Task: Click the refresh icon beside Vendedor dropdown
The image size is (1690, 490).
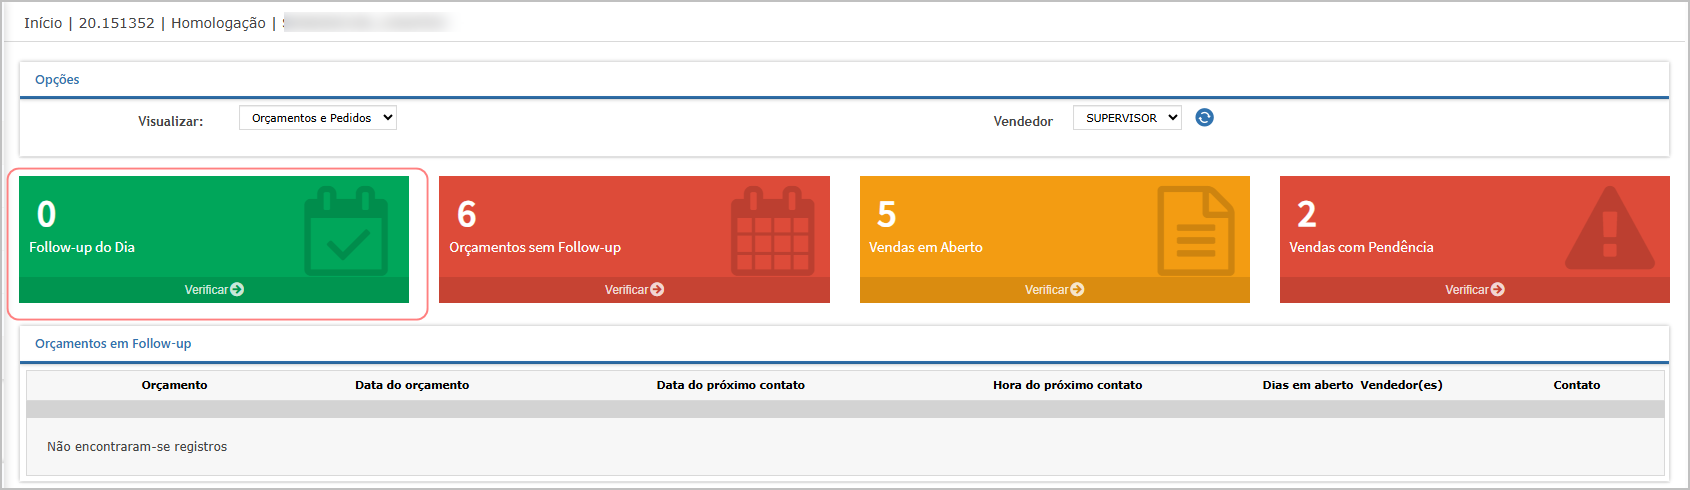Action: point(1205,118)
